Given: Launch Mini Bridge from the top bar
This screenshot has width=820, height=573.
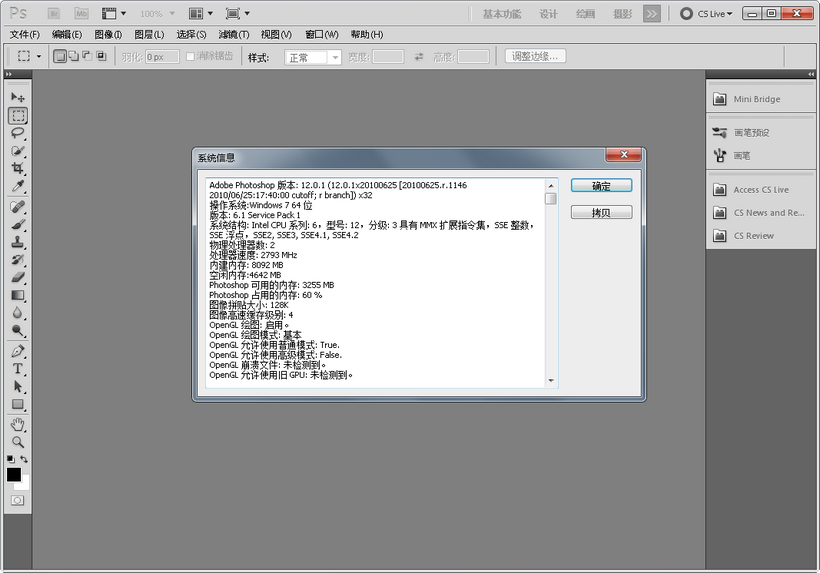Looking at the screenshot, I should [81, 14].
